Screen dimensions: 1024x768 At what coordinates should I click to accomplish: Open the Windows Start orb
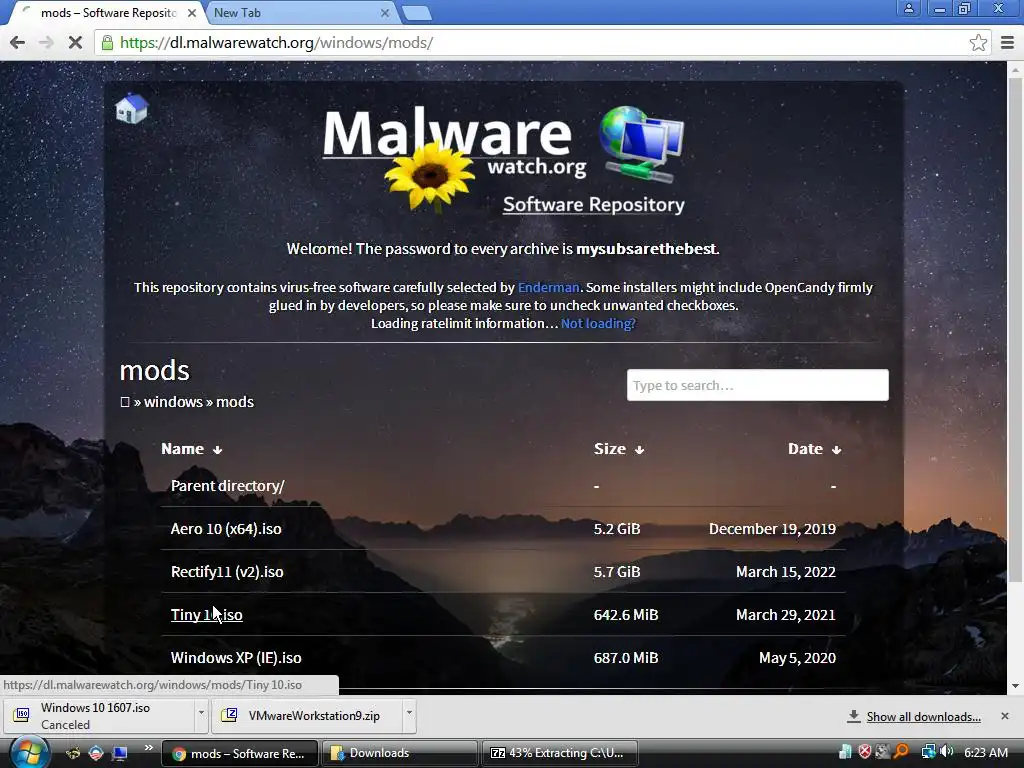[x=28, y=752]
